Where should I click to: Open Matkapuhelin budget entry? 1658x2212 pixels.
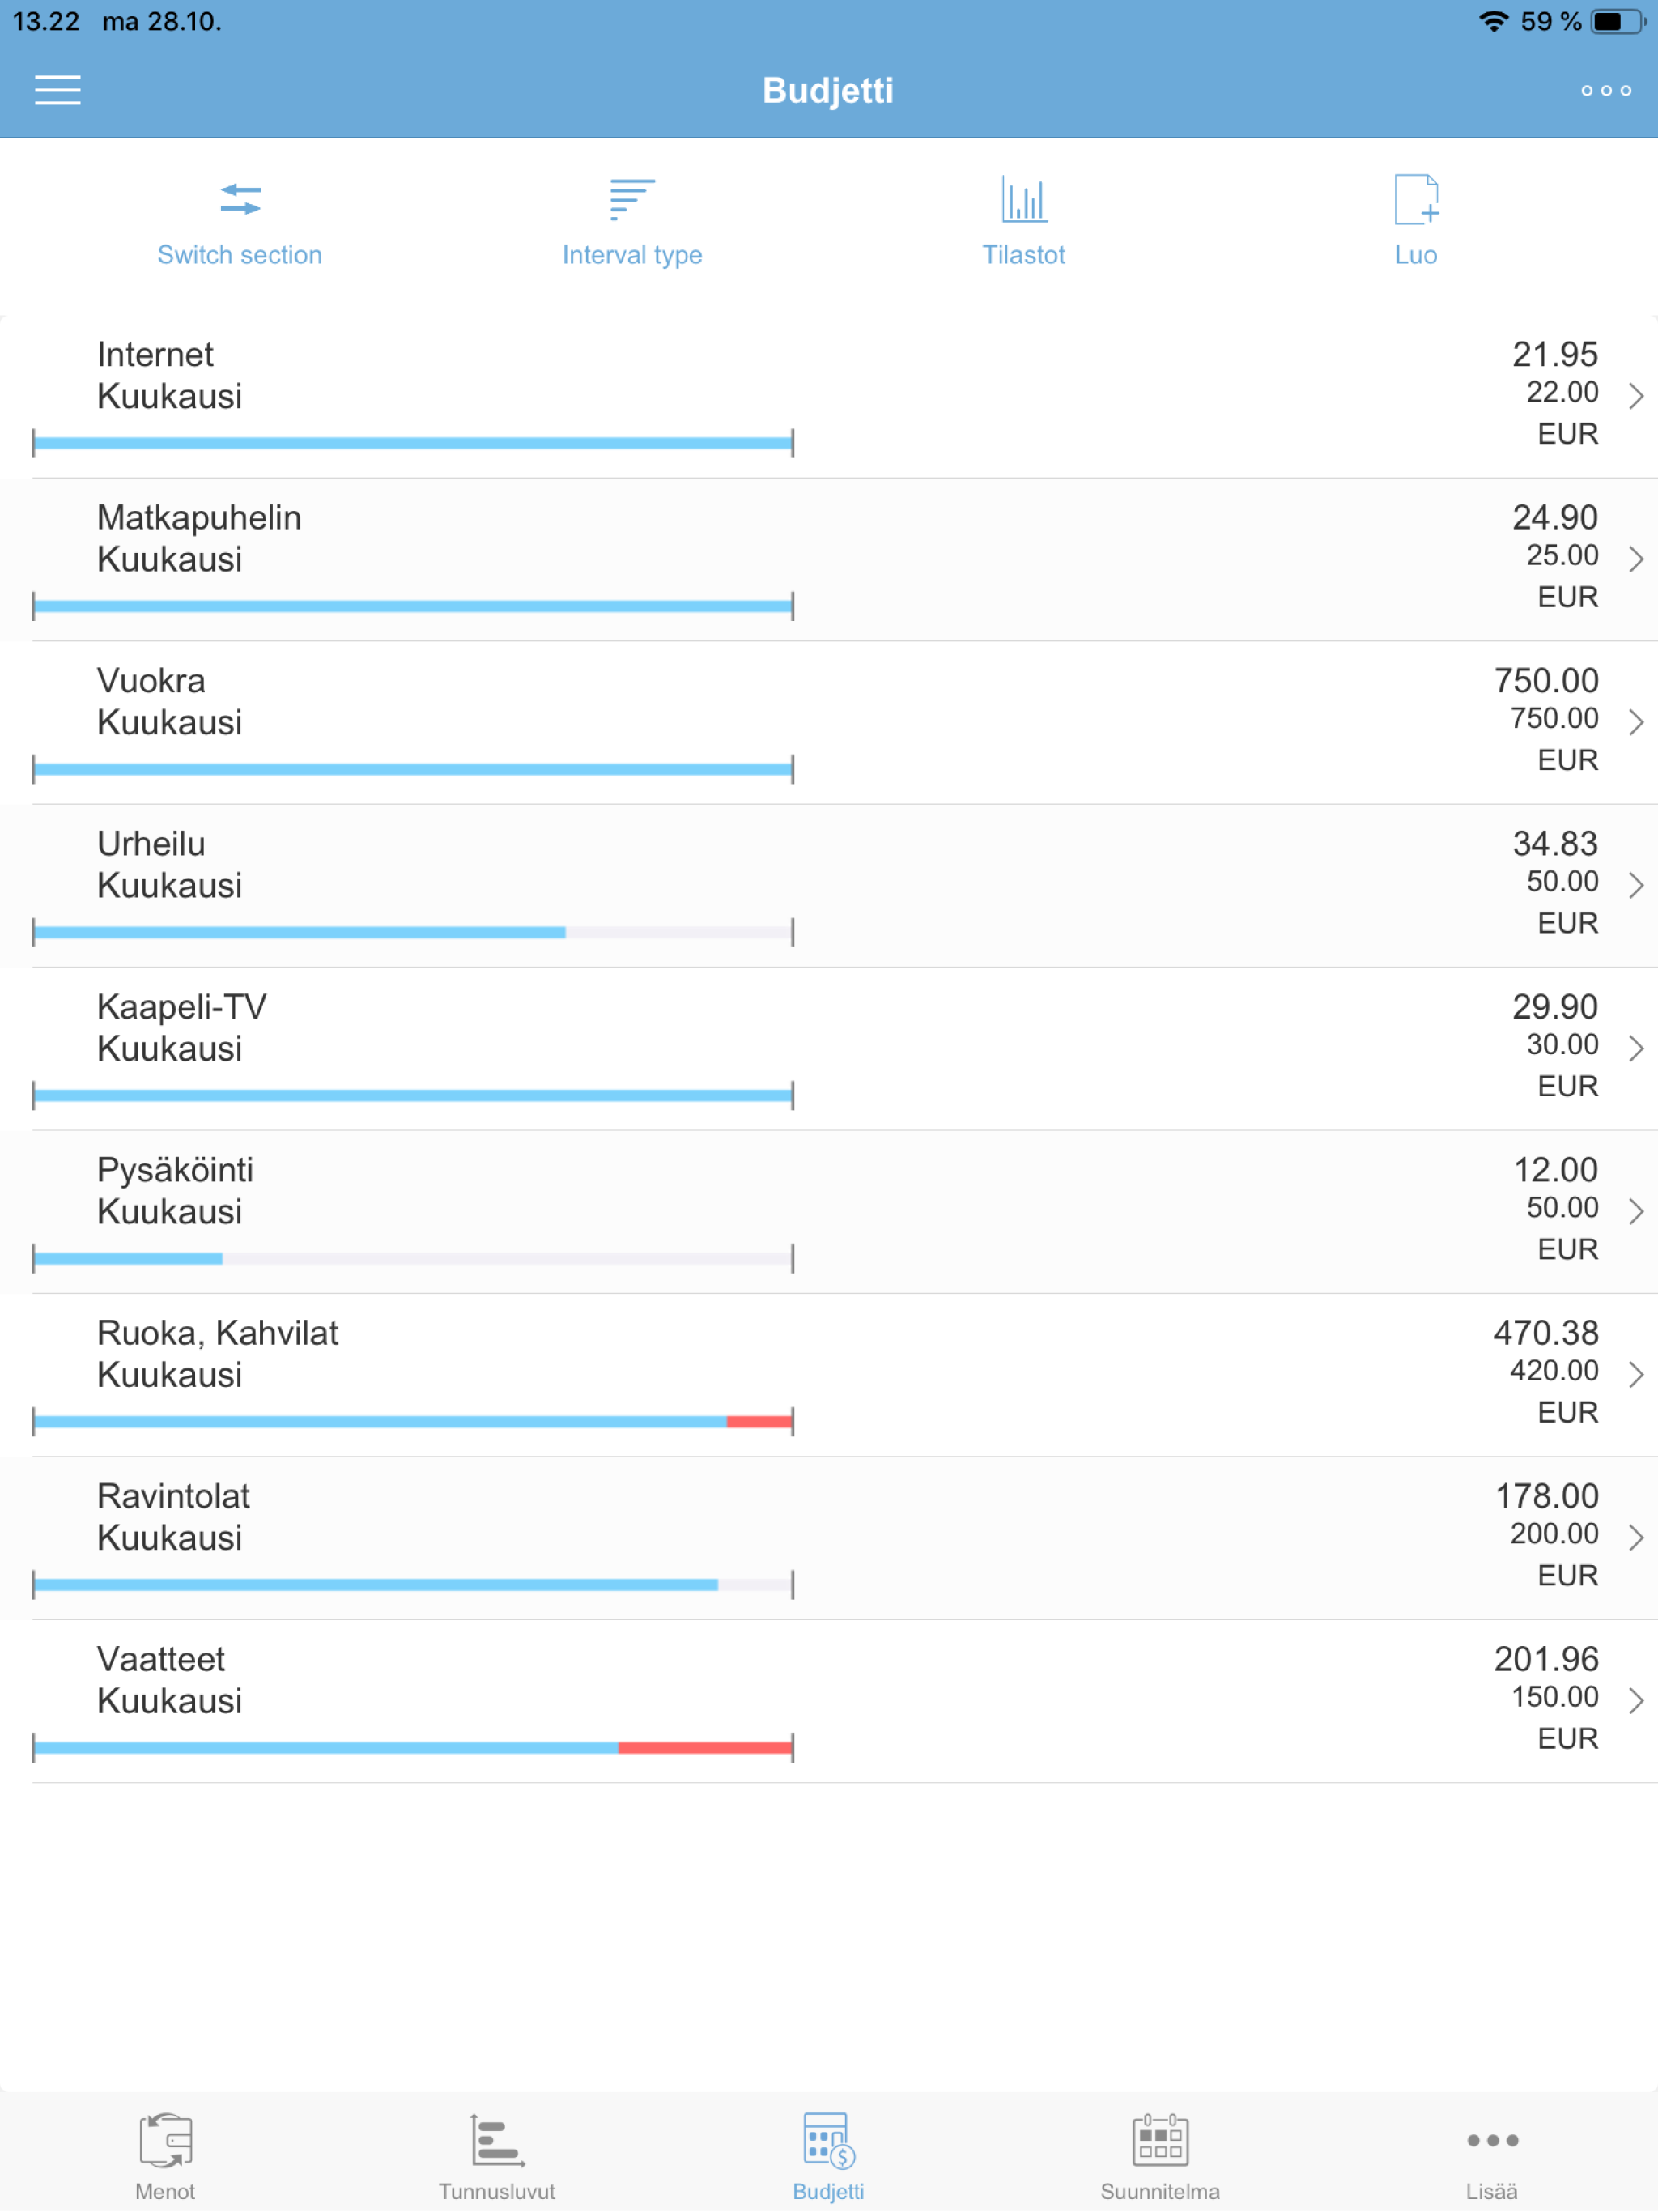200,538
